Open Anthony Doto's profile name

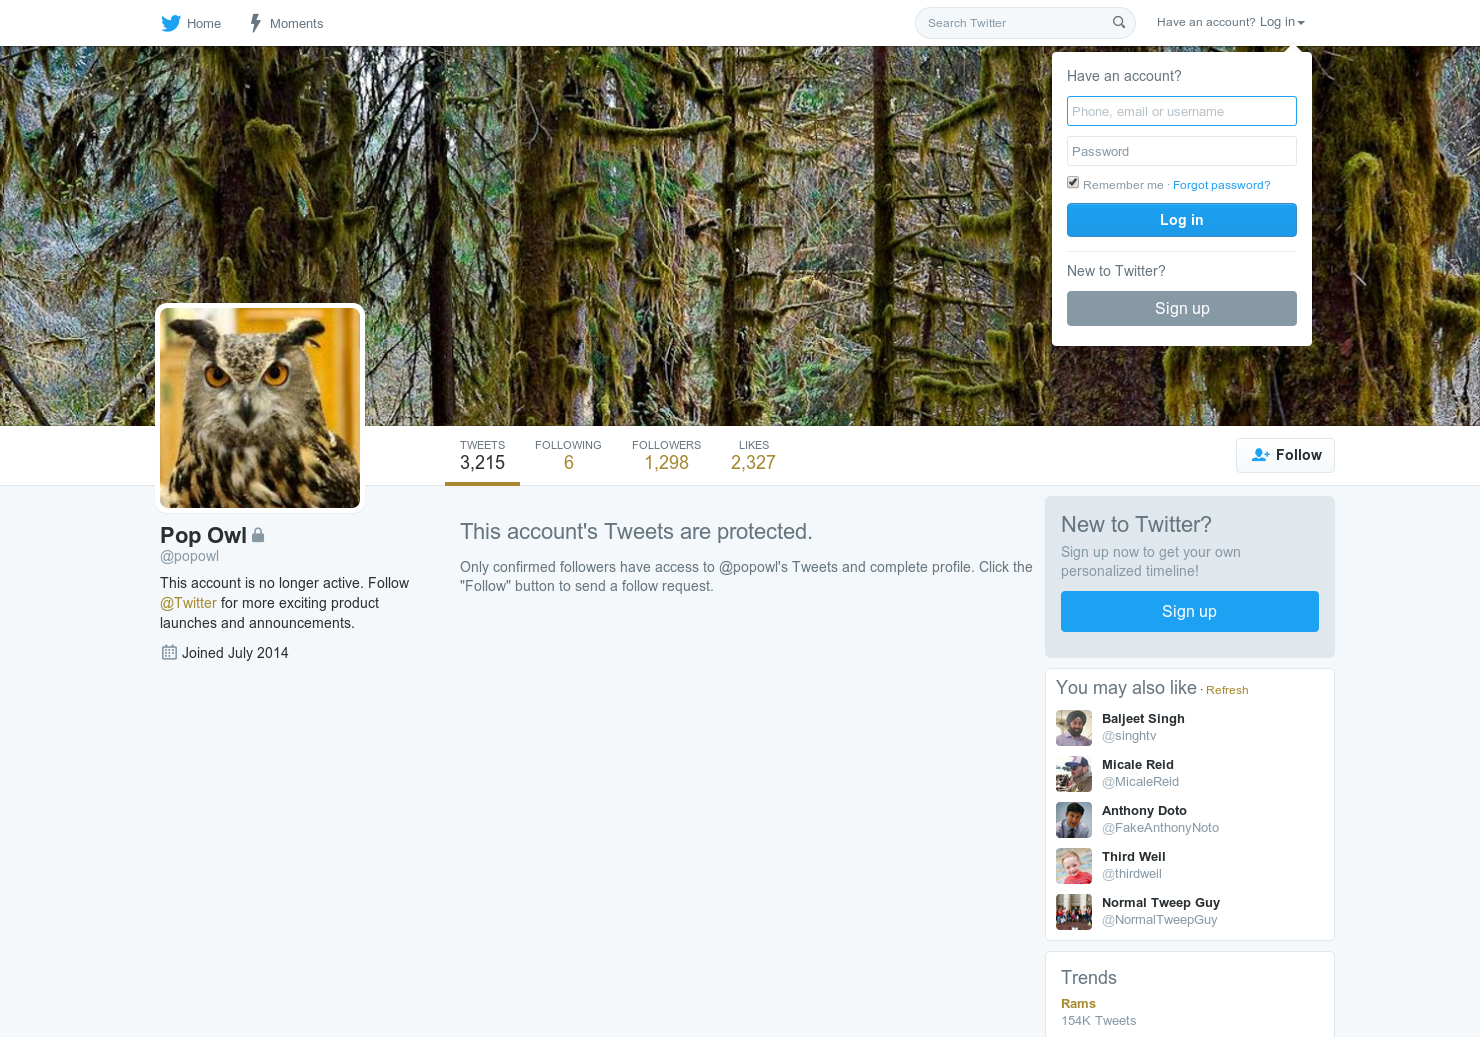[1144, 810]
